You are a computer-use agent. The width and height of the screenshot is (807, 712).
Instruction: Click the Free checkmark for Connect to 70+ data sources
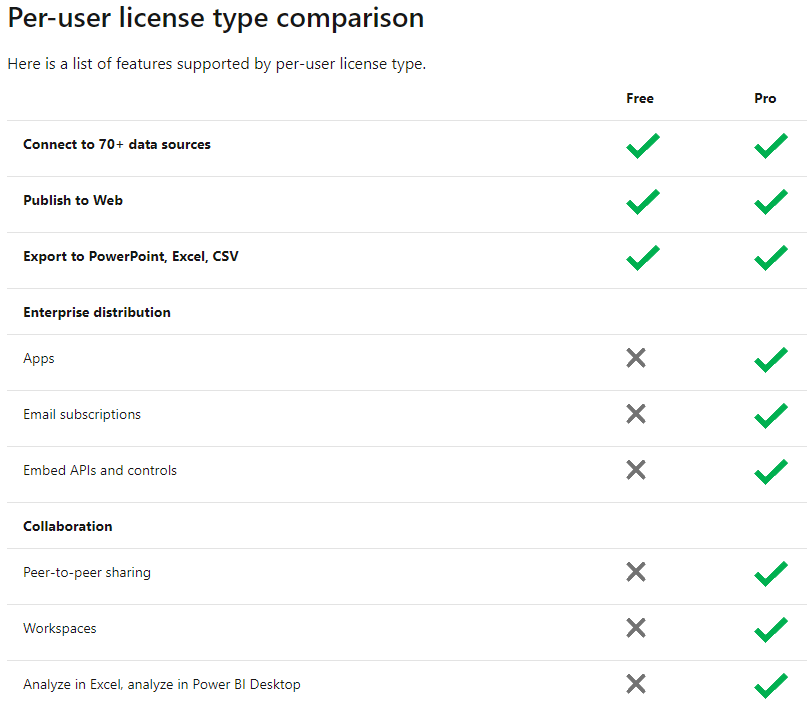tap(643, 146)
